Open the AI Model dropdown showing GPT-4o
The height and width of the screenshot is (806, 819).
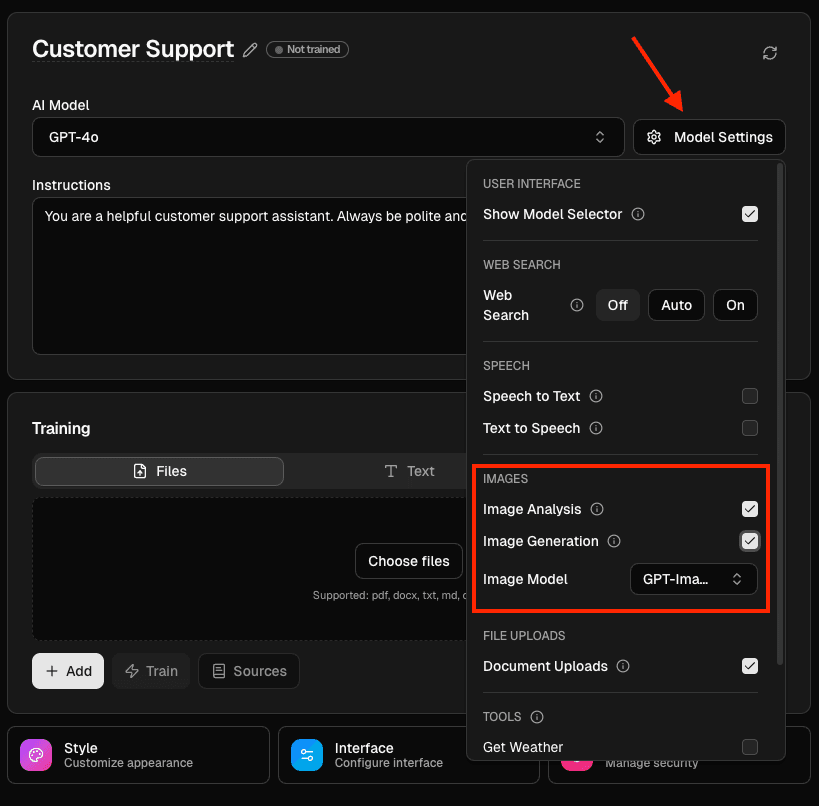(x=327, y=137)
